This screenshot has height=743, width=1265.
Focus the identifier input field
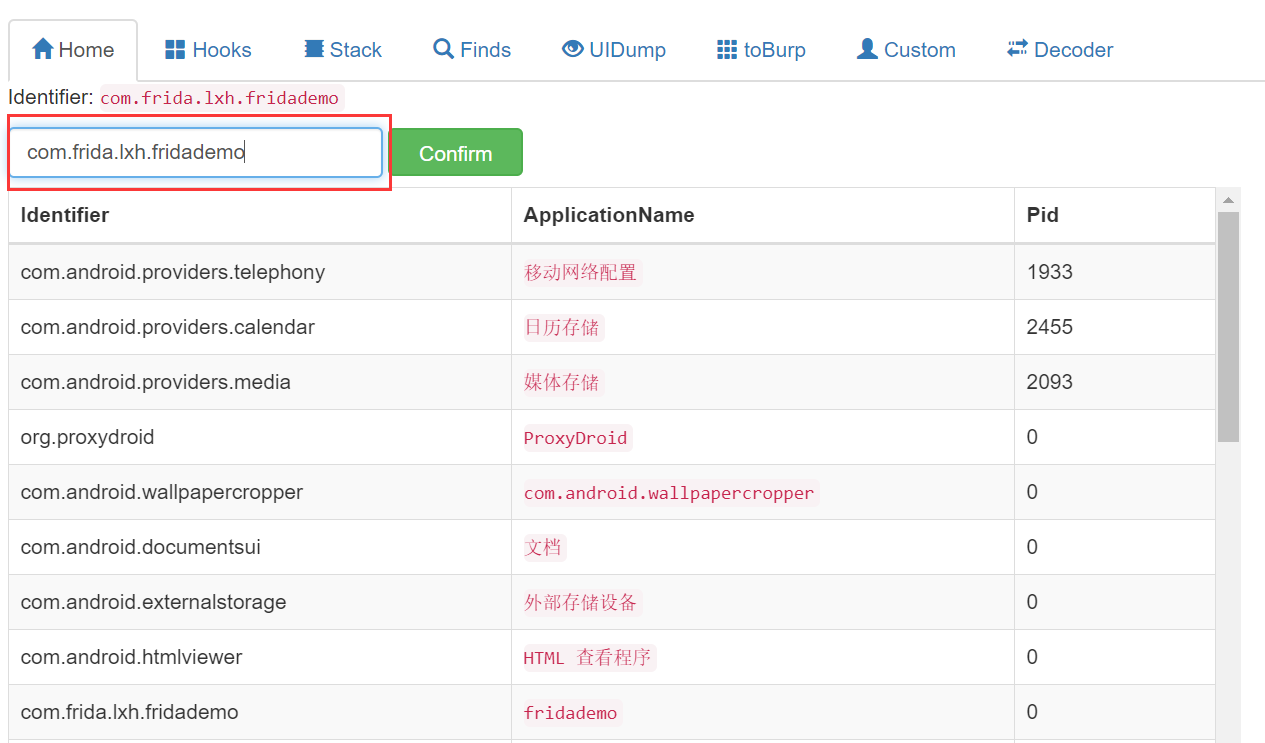pyautogui.click(x=196, y=153)
